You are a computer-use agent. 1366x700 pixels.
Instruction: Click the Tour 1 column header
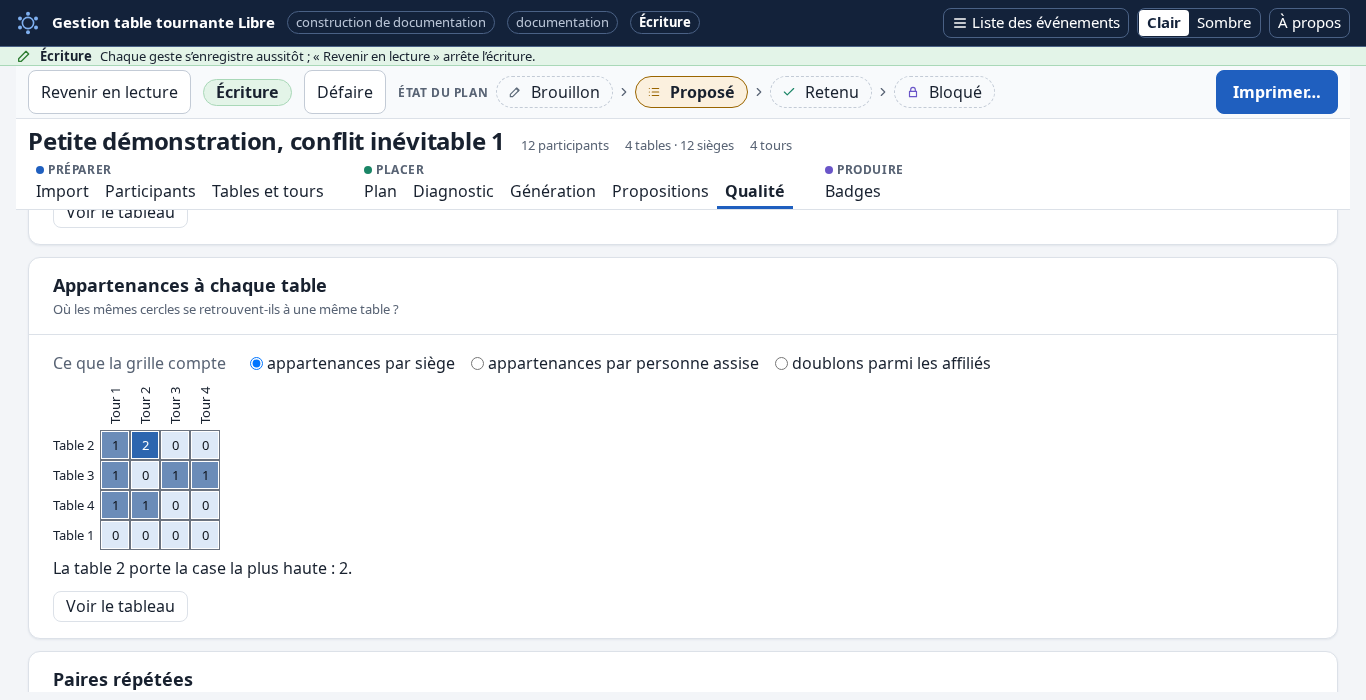click(x=115, y=405)
